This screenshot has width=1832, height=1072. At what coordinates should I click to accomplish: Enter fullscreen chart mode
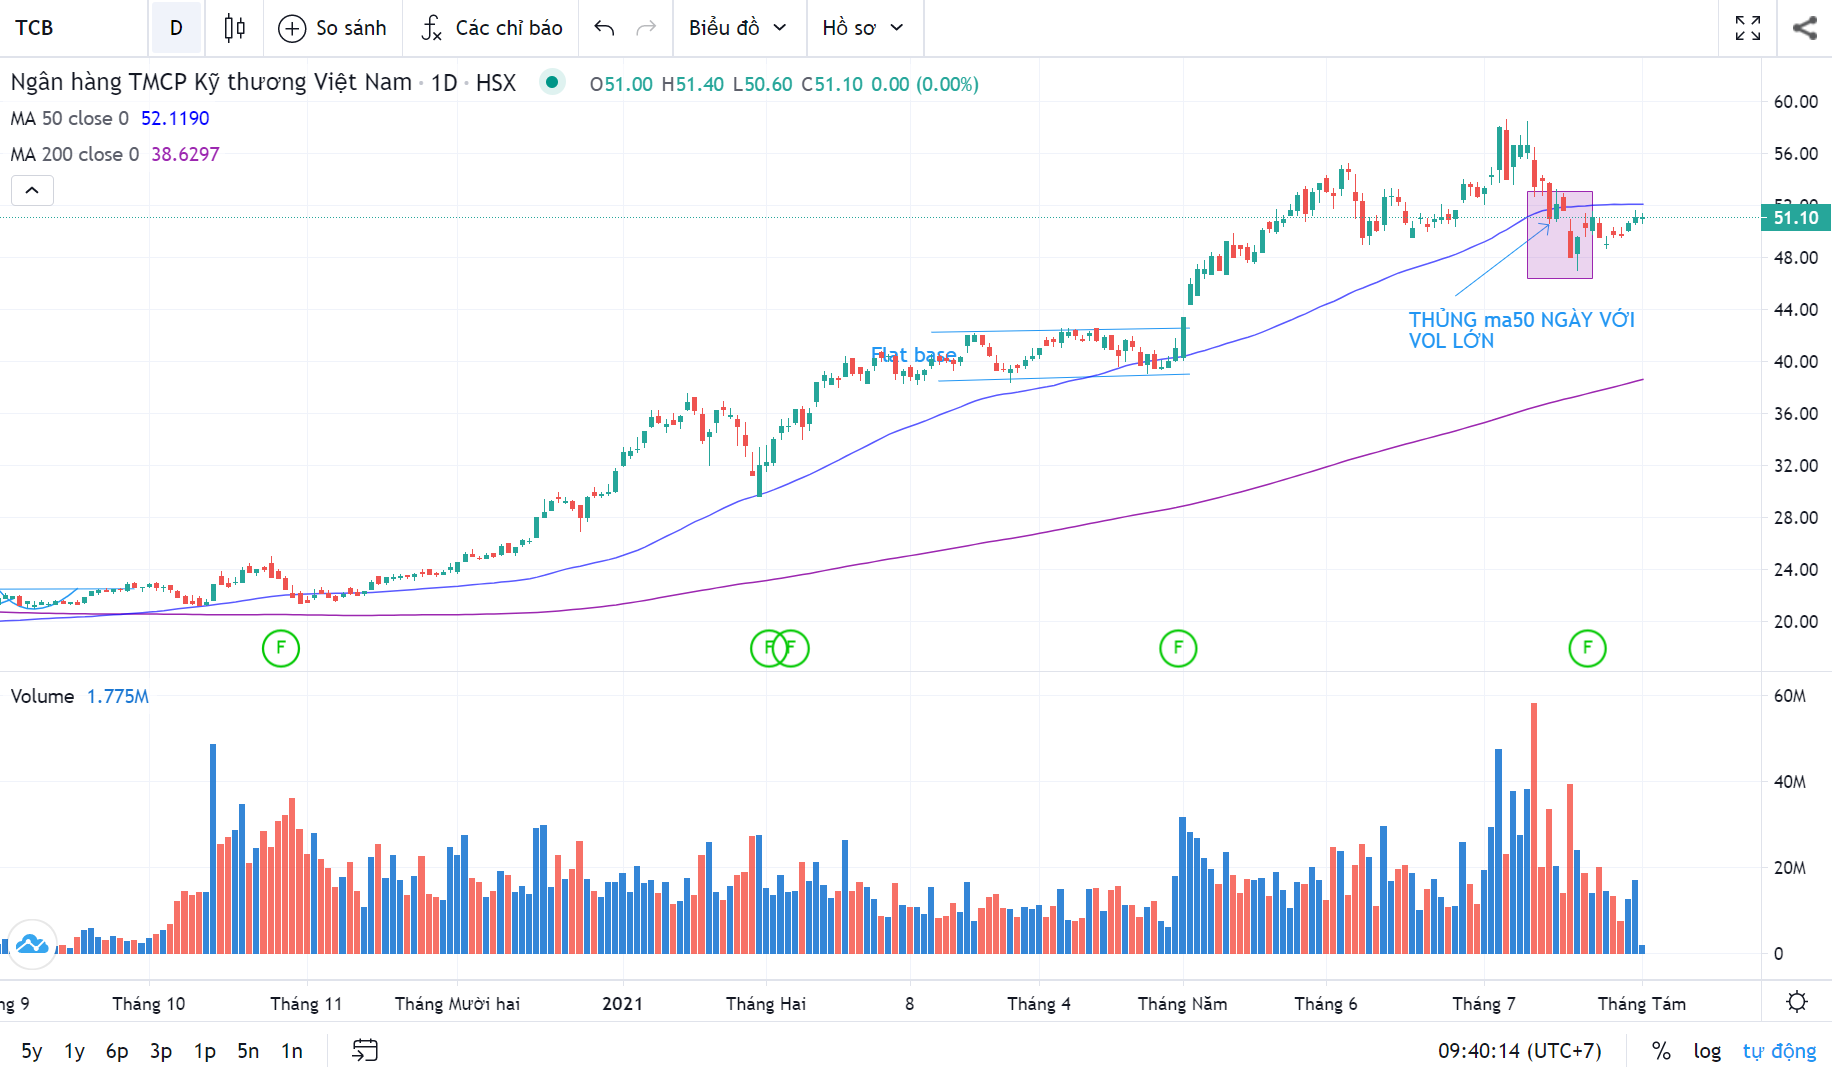pyautogui.click(x=1747, y=28)
